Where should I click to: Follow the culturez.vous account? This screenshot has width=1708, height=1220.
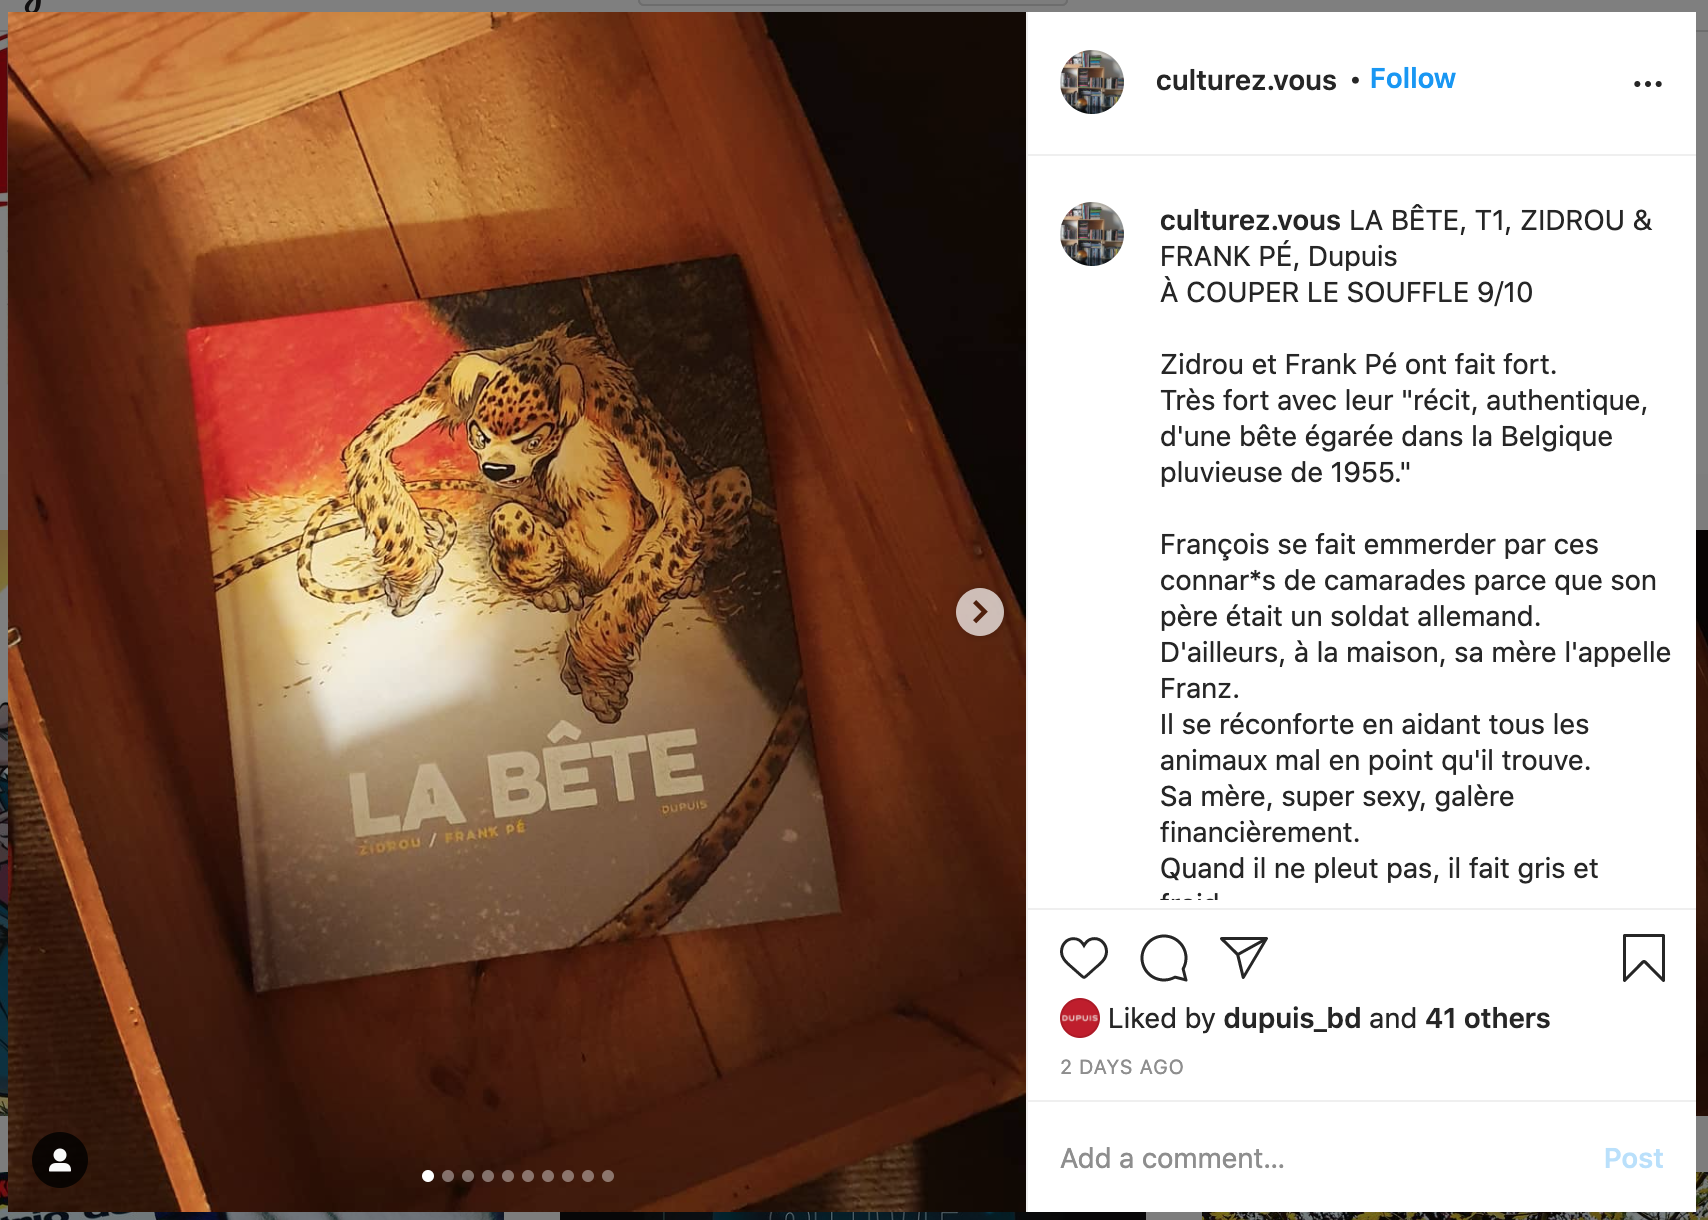(1412, 79)
